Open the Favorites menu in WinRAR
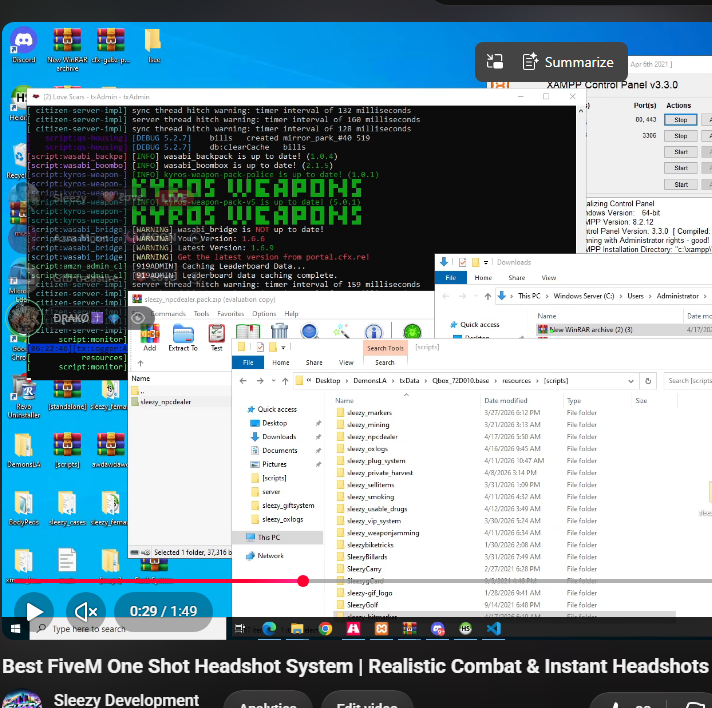Viewport: 712px width, 708px height. [x=231, y=314]
